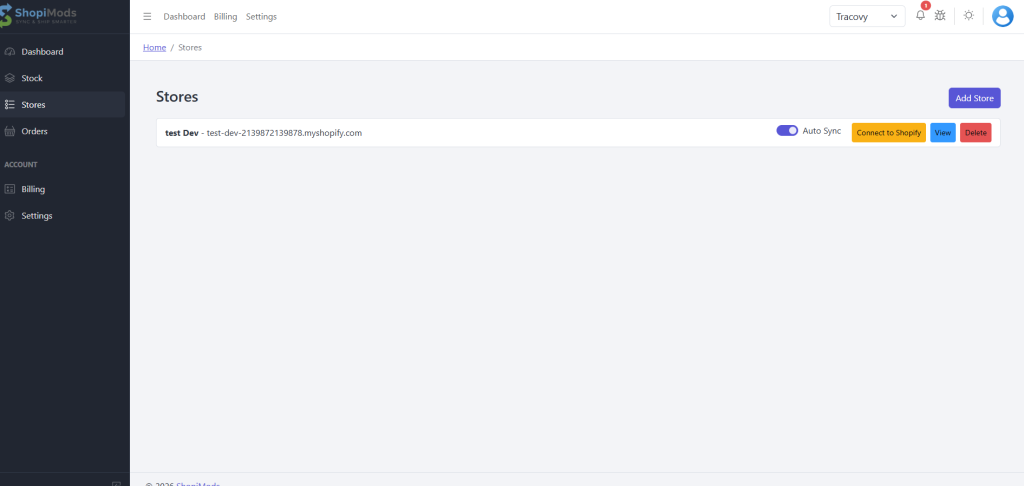Select Stores in the sidebar menu
The height and width of the screenshot is (486, 1024).
click(x=34, y=105)
